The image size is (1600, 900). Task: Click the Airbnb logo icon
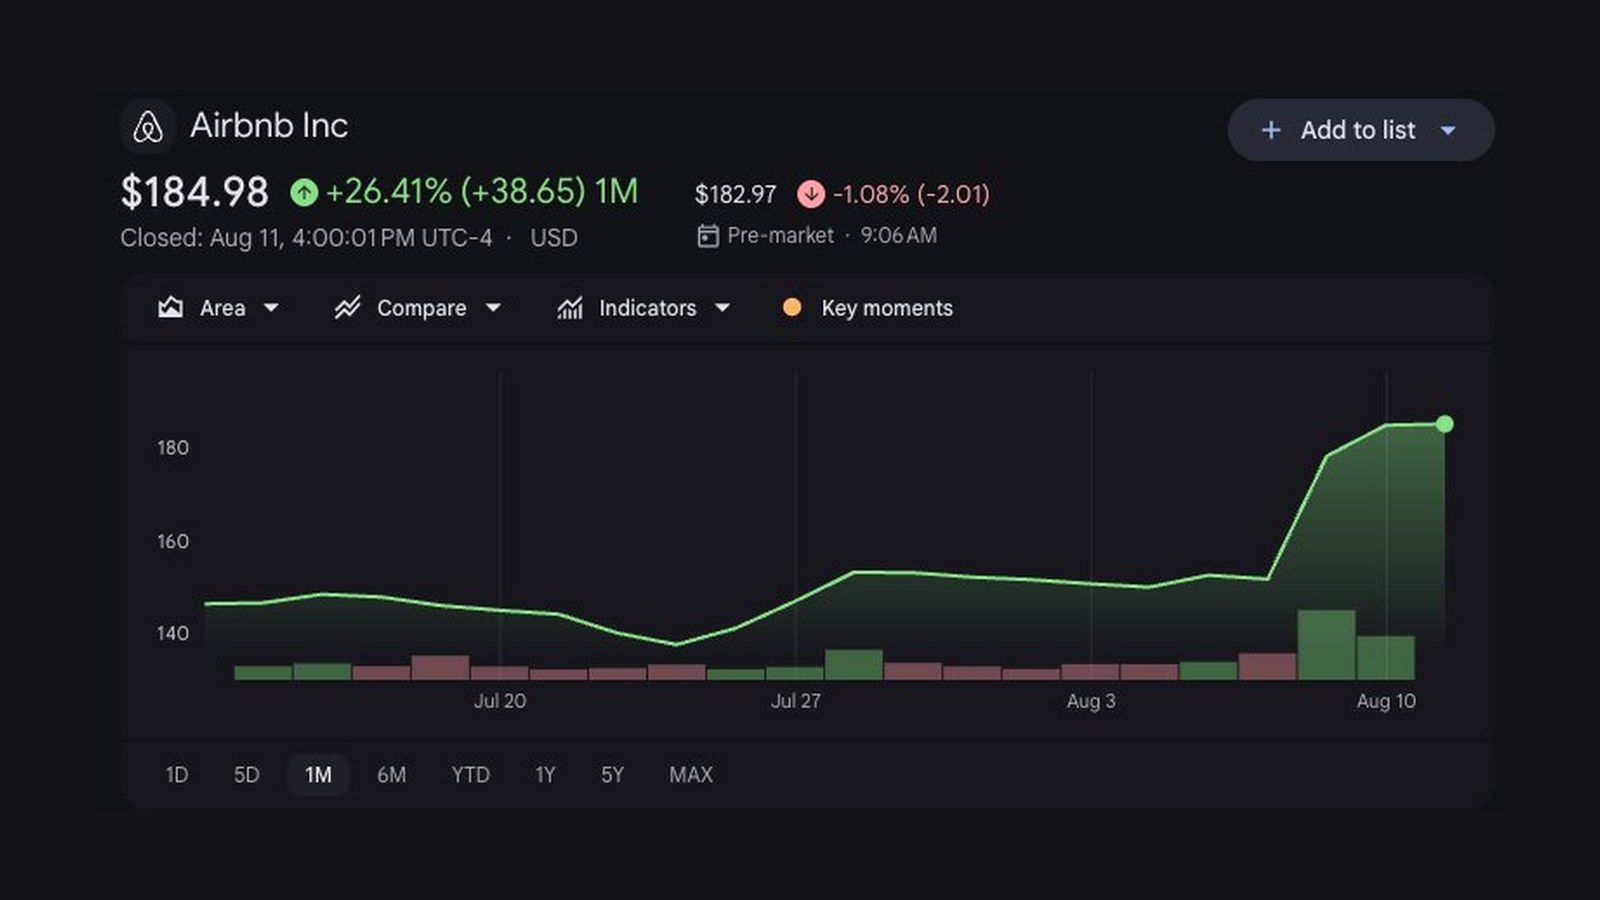coord(148,127)
